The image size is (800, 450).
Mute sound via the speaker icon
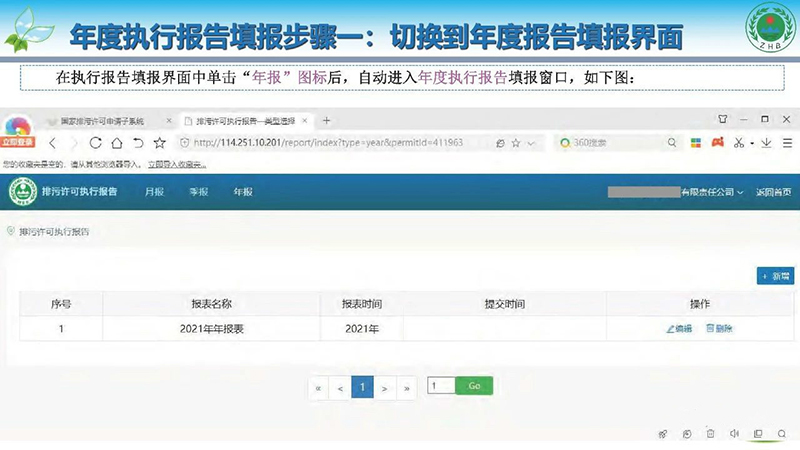[734, 433]
